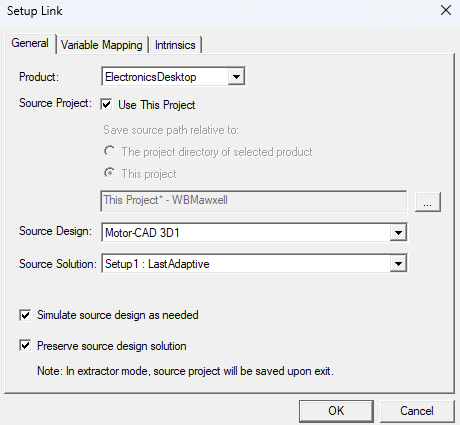Click the Setup1 : LastAdaptive solution box
Screen dimensions: 460x425
[254, 264]
